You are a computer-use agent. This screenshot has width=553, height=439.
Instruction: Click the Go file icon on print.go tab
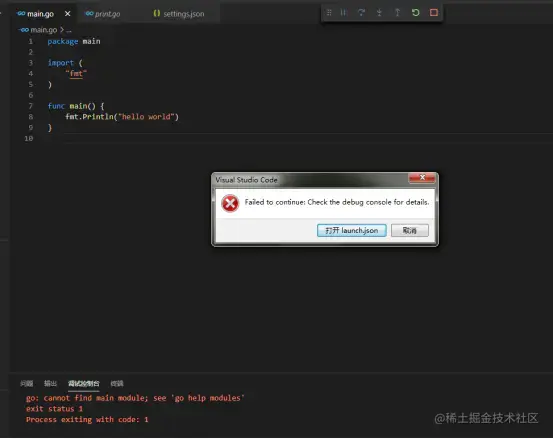point(89,13)
